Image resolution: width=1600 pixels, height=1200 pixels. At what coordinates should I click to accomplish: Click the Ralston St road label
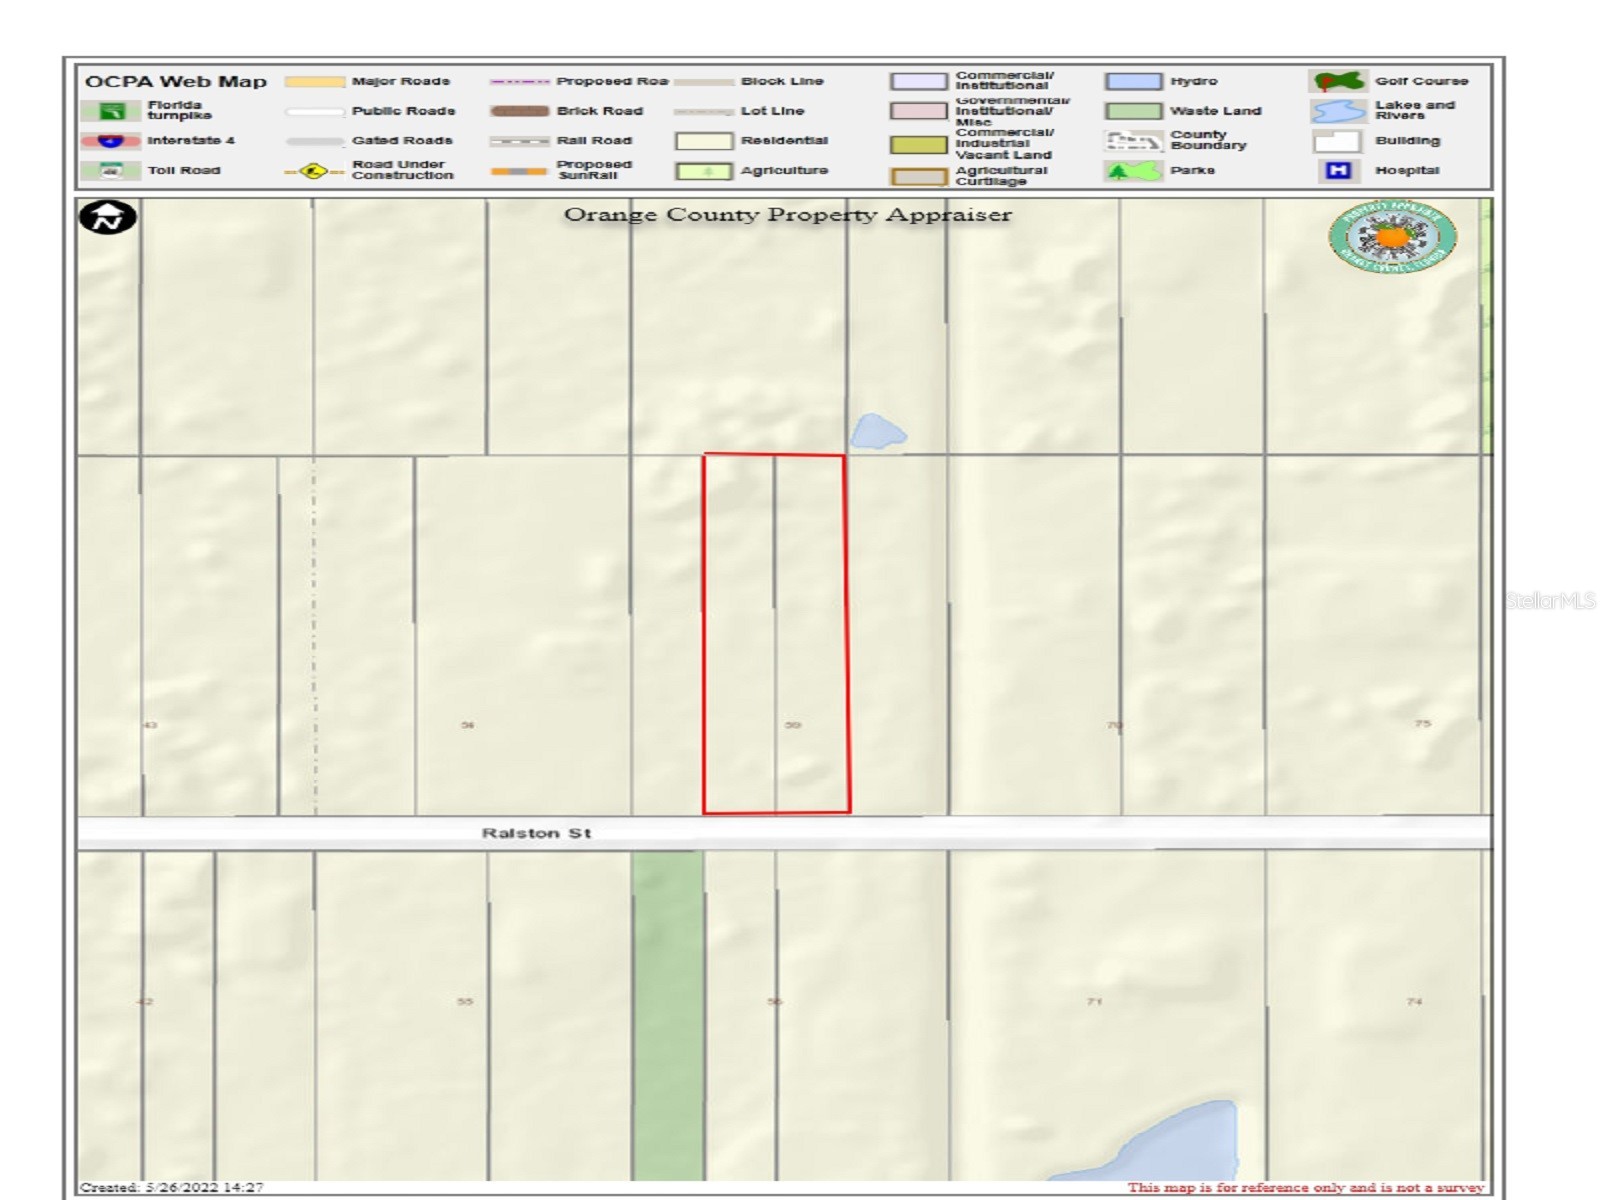click(536, 832)
